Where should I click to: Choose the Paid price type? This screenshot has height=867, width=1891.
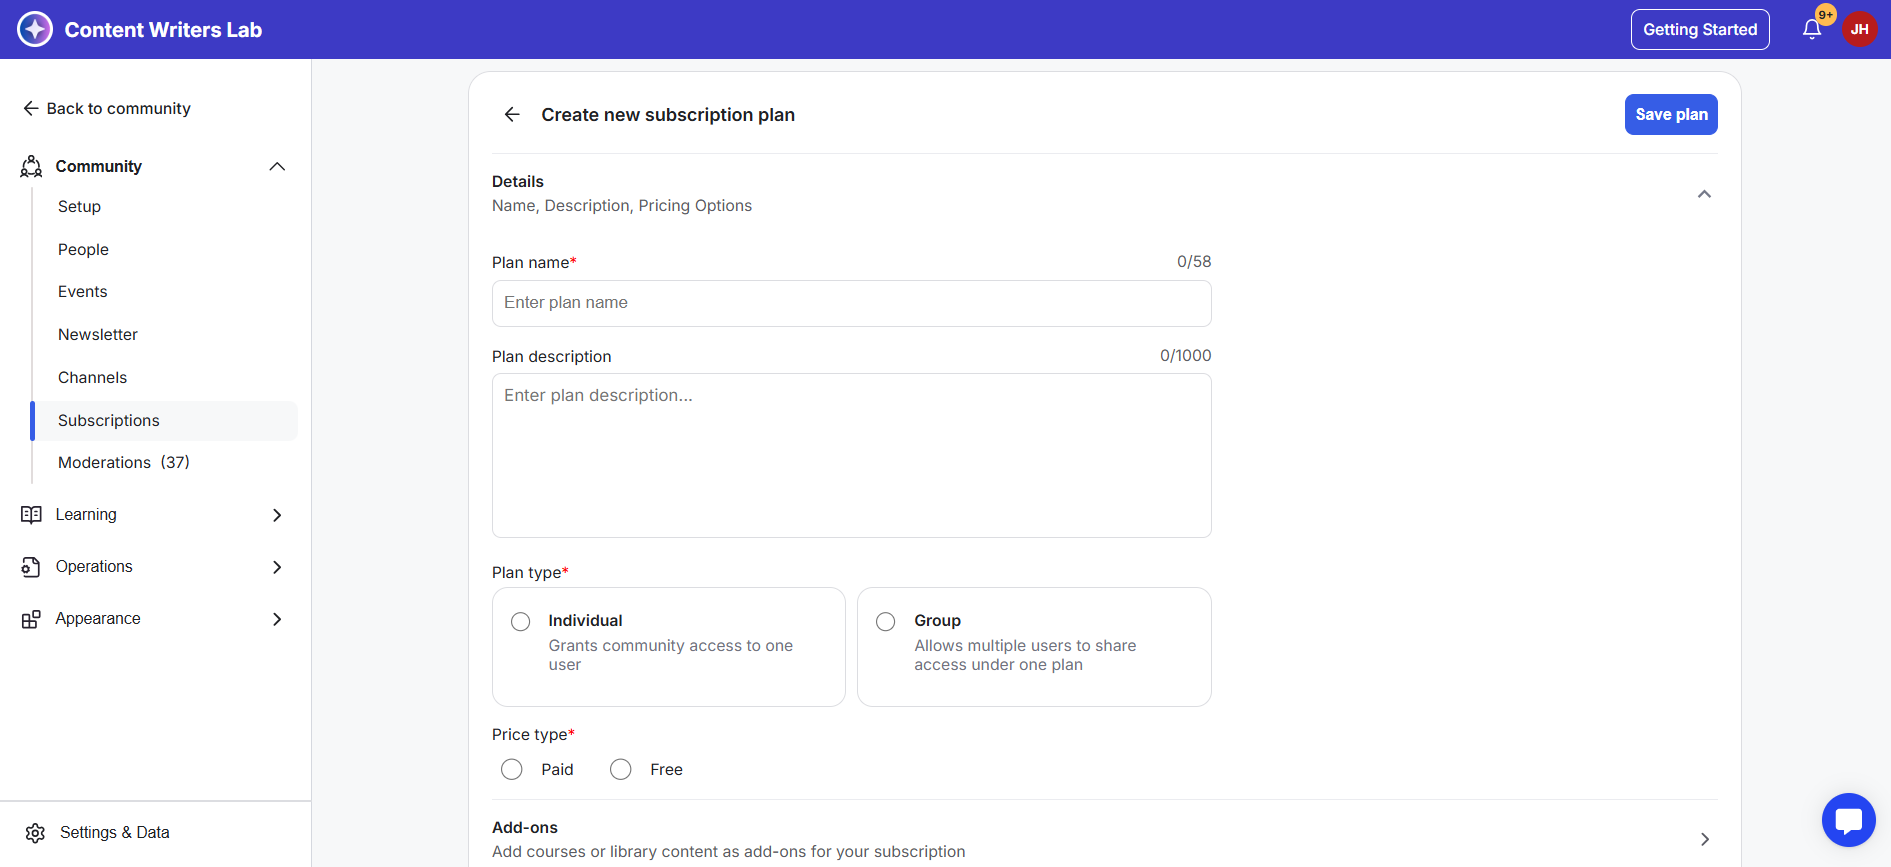tap(512, 769)
